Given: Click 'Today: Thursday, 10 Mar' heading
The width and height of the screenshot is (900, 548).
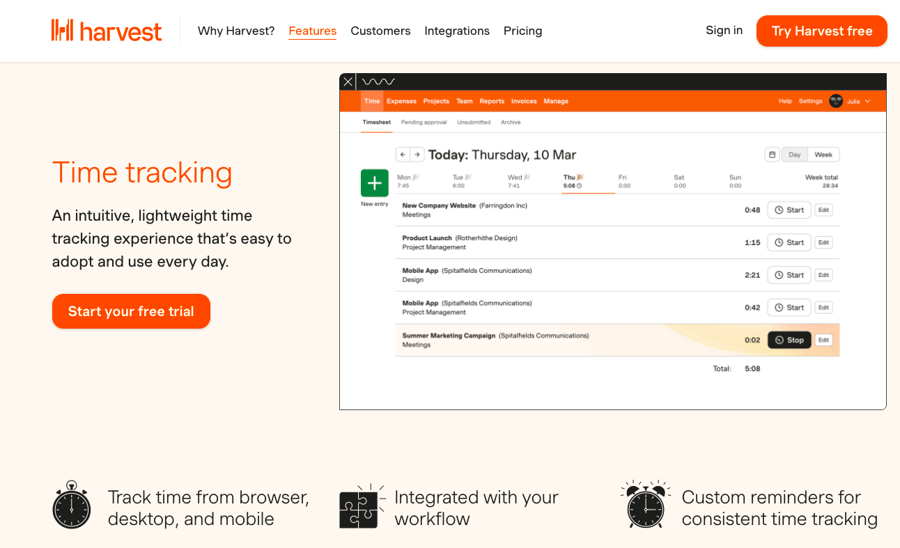Looking at the screenshot, I should (x=502, y=155).
